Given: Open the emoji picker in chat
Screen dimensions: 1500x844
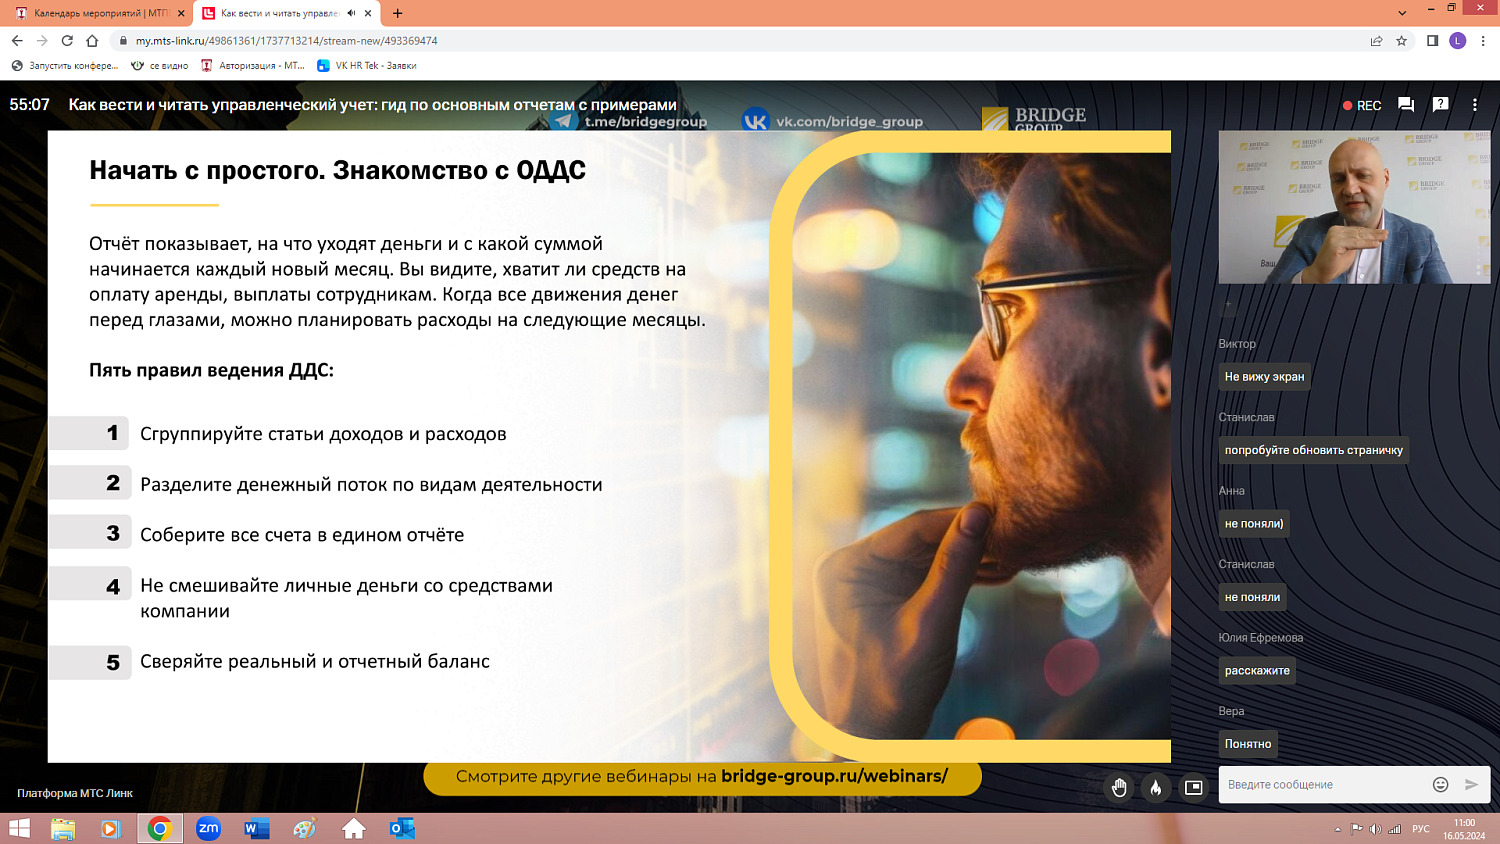Looking at the screenshot, I should click(1440, 785).
